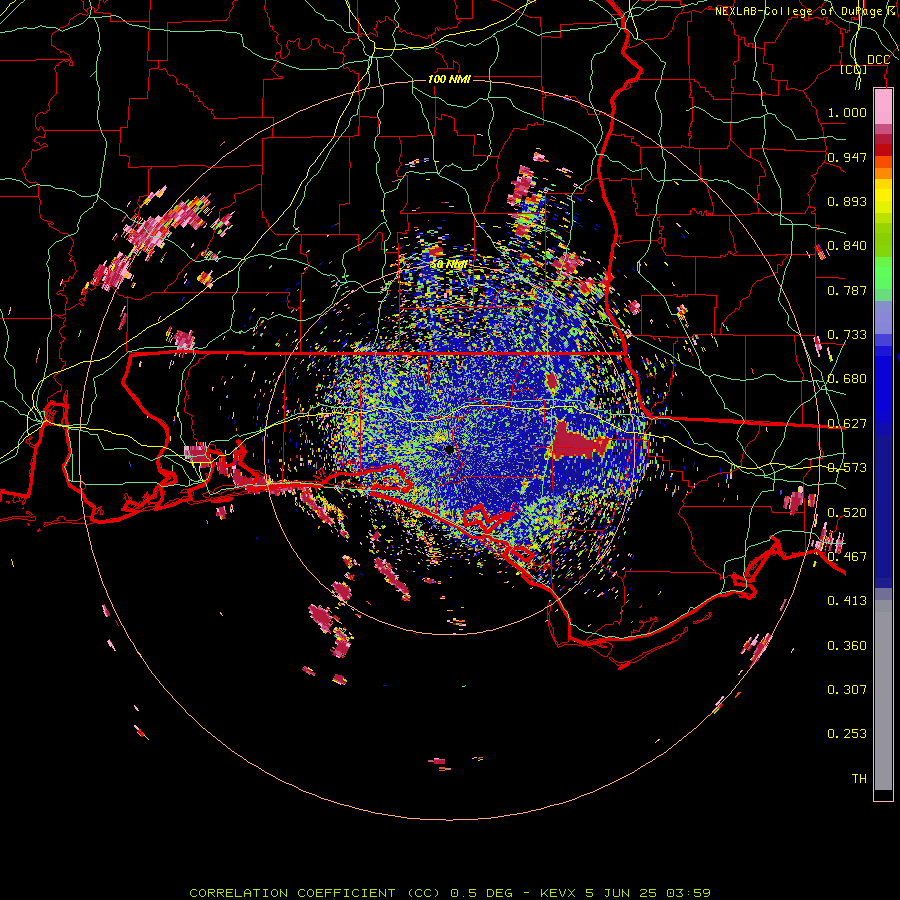The image size is (900, 900).
Task: Select the 0.840 scale value
Action: click(847, 246)
